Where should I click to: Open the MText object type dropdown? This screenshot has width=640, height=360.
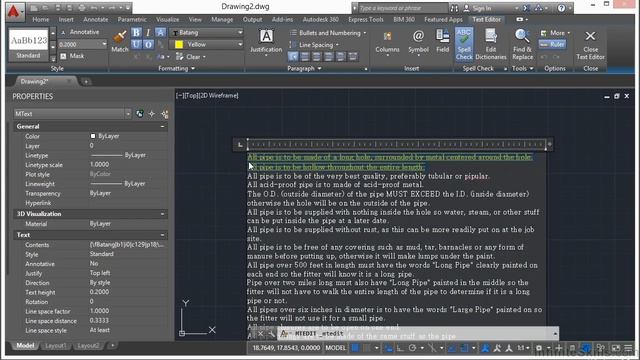[72, 114]
